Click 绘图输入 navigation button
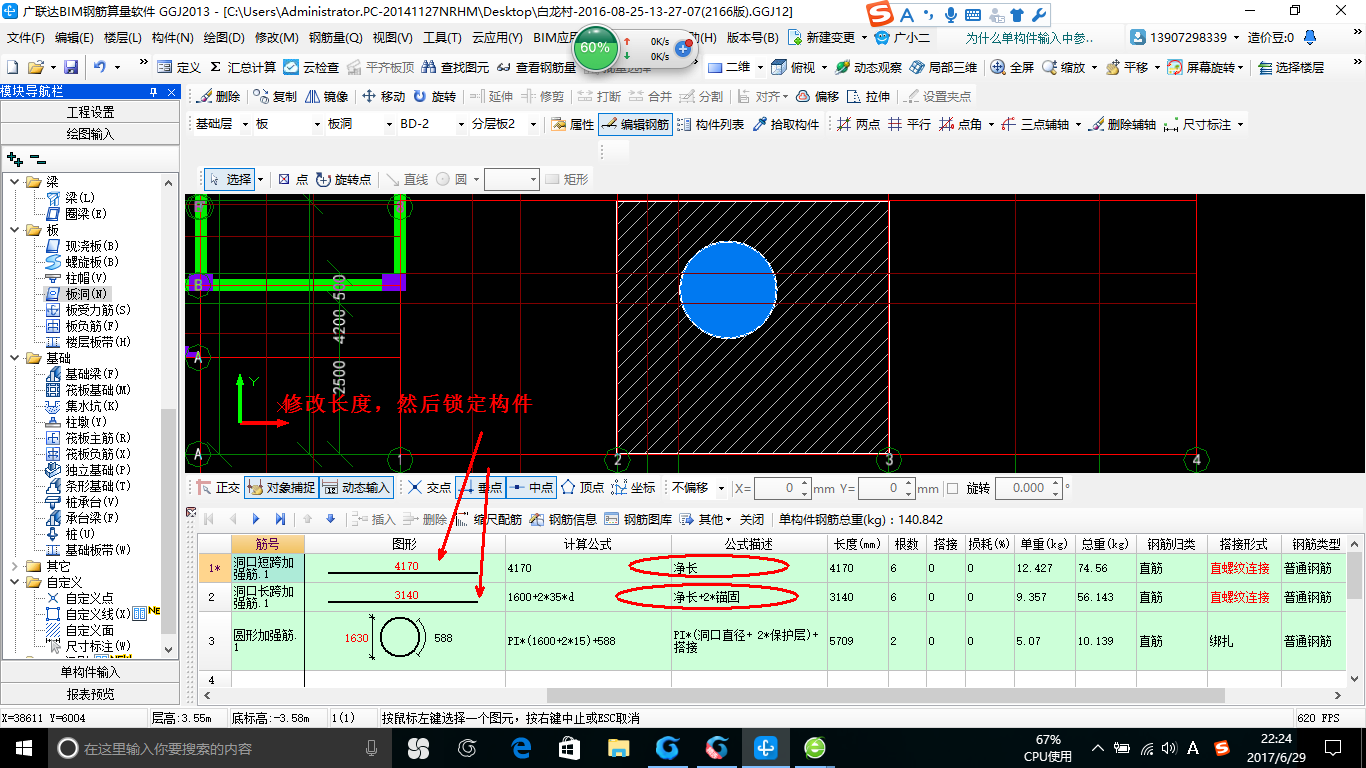 (x=90, y=133)
